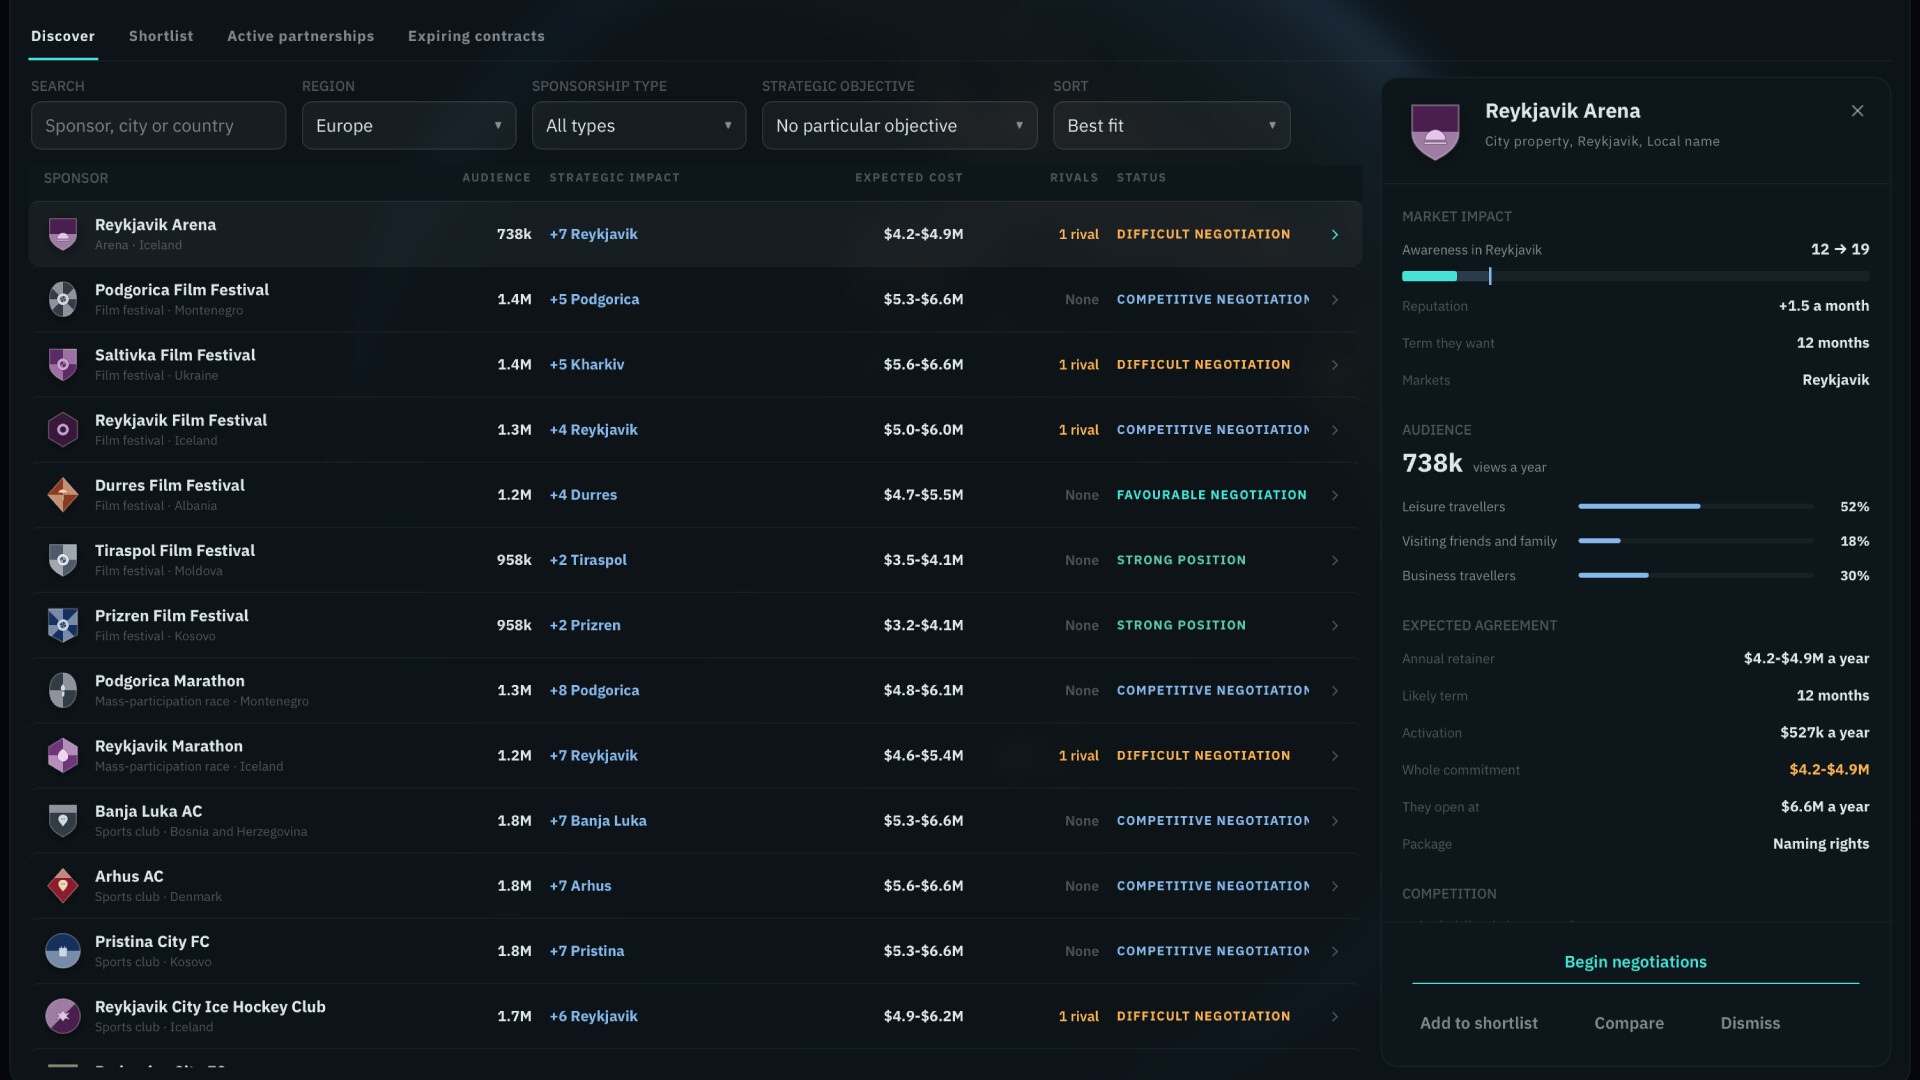This screenshot has width=1920, height=1080.
Task: Click the large Reykjavik Arena crest in the detail panel
Action: click(x=1435, y=131)
